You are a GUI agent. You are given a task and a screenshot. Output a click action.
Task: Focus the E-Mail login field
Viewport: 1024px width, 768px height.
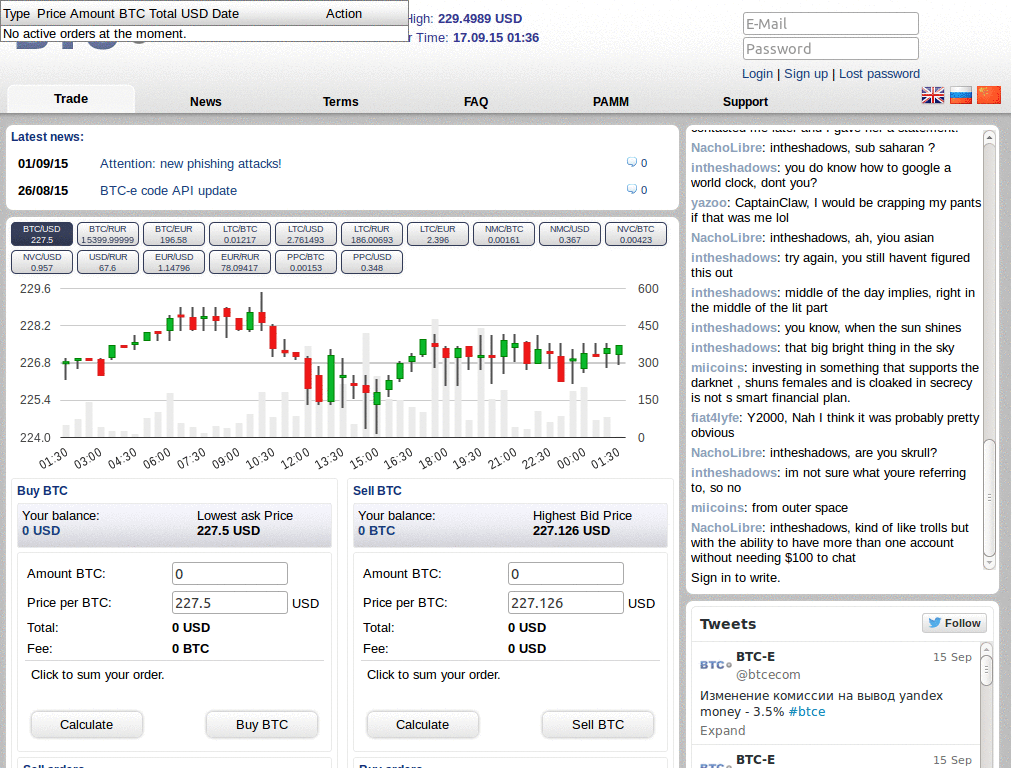(x=831, y=24)
